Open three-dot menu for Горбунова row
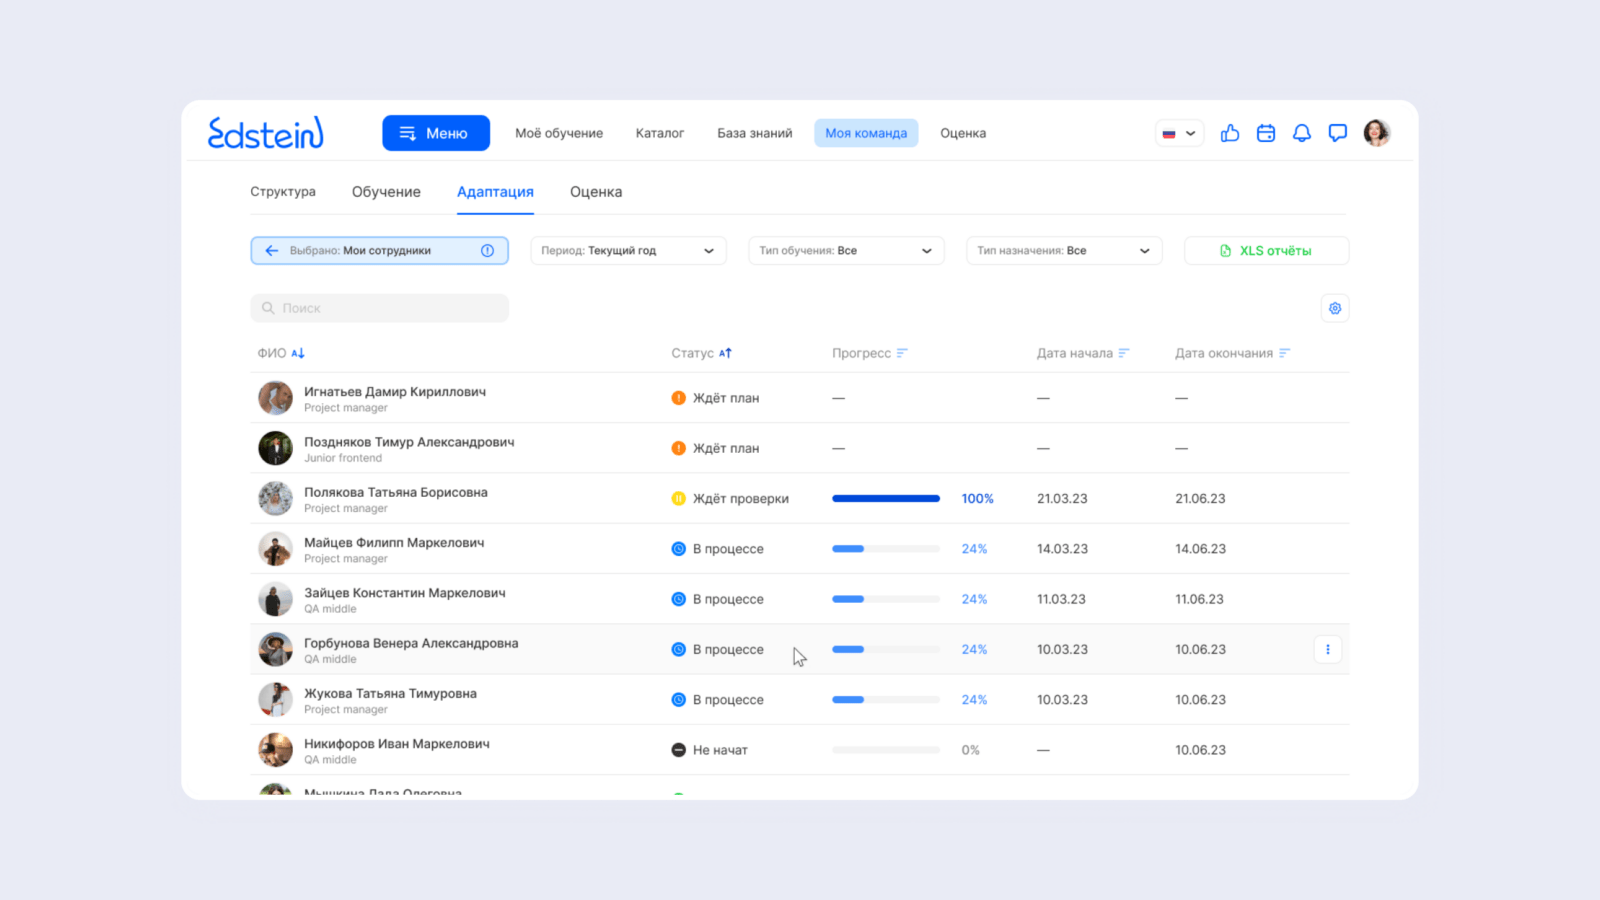1600x900 pixels. click(x=1327, y=649)
